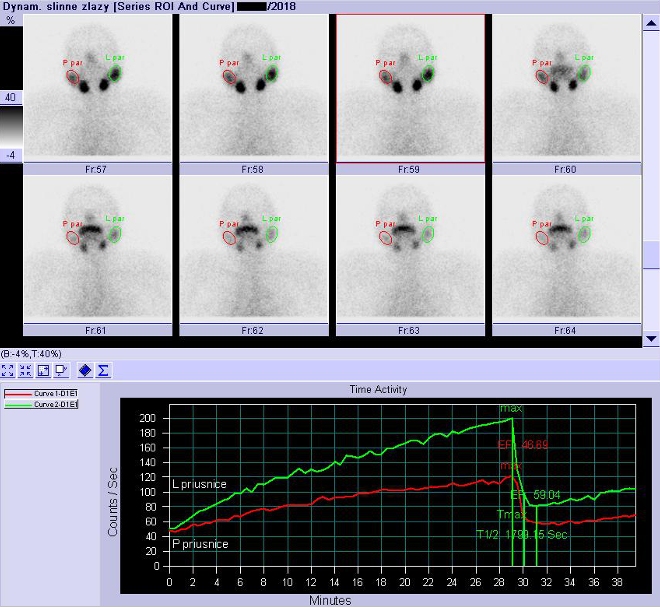This screenshot has height=607, width=660.
Task: Open frame Fr:64 thumbnail
Action: (567, 249)
